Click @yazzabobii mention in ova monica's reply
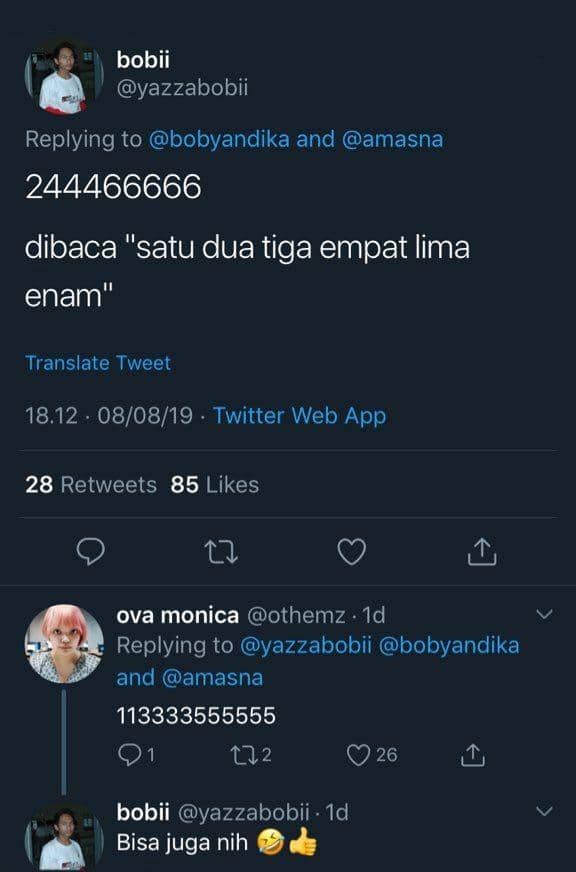Viewport: 576px width, 872px height. pos(306,646)
